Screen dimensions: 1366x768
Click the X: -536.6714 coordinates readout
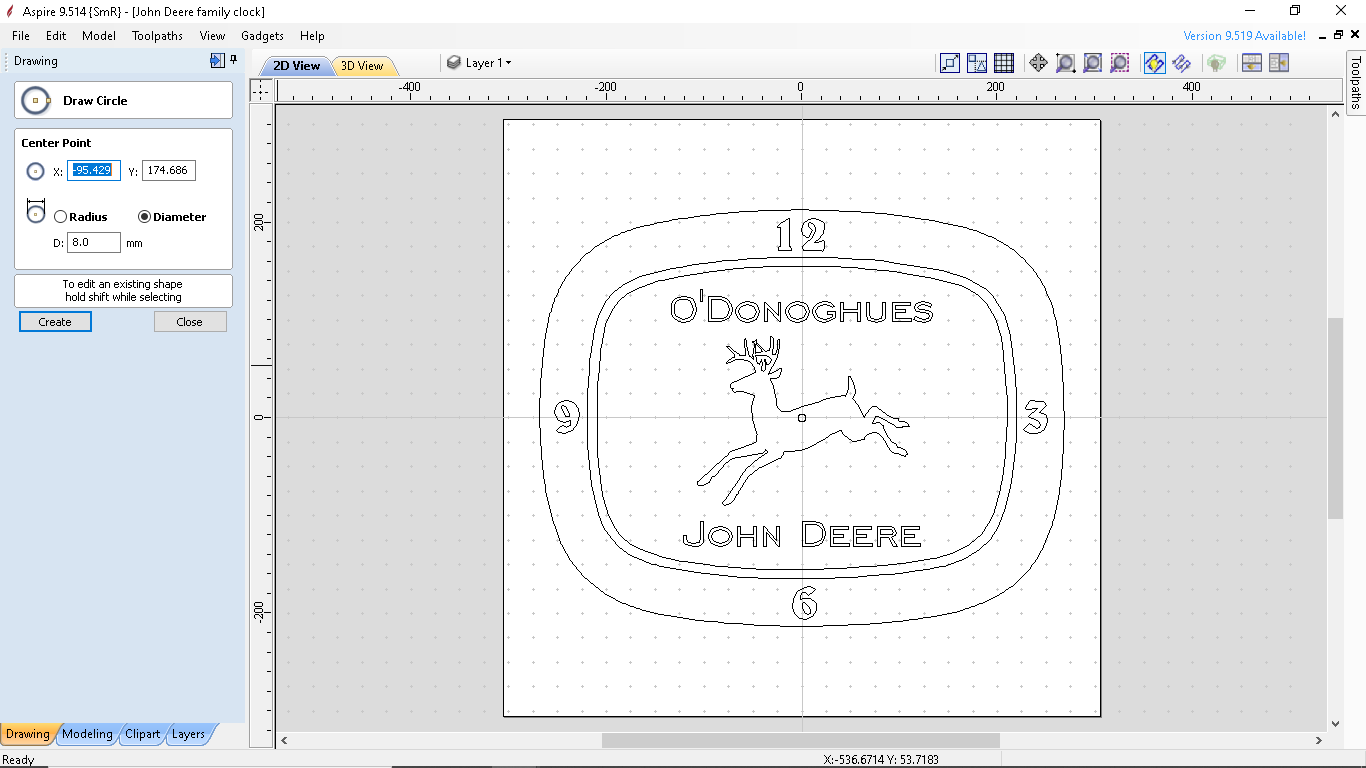pos(881,760)
